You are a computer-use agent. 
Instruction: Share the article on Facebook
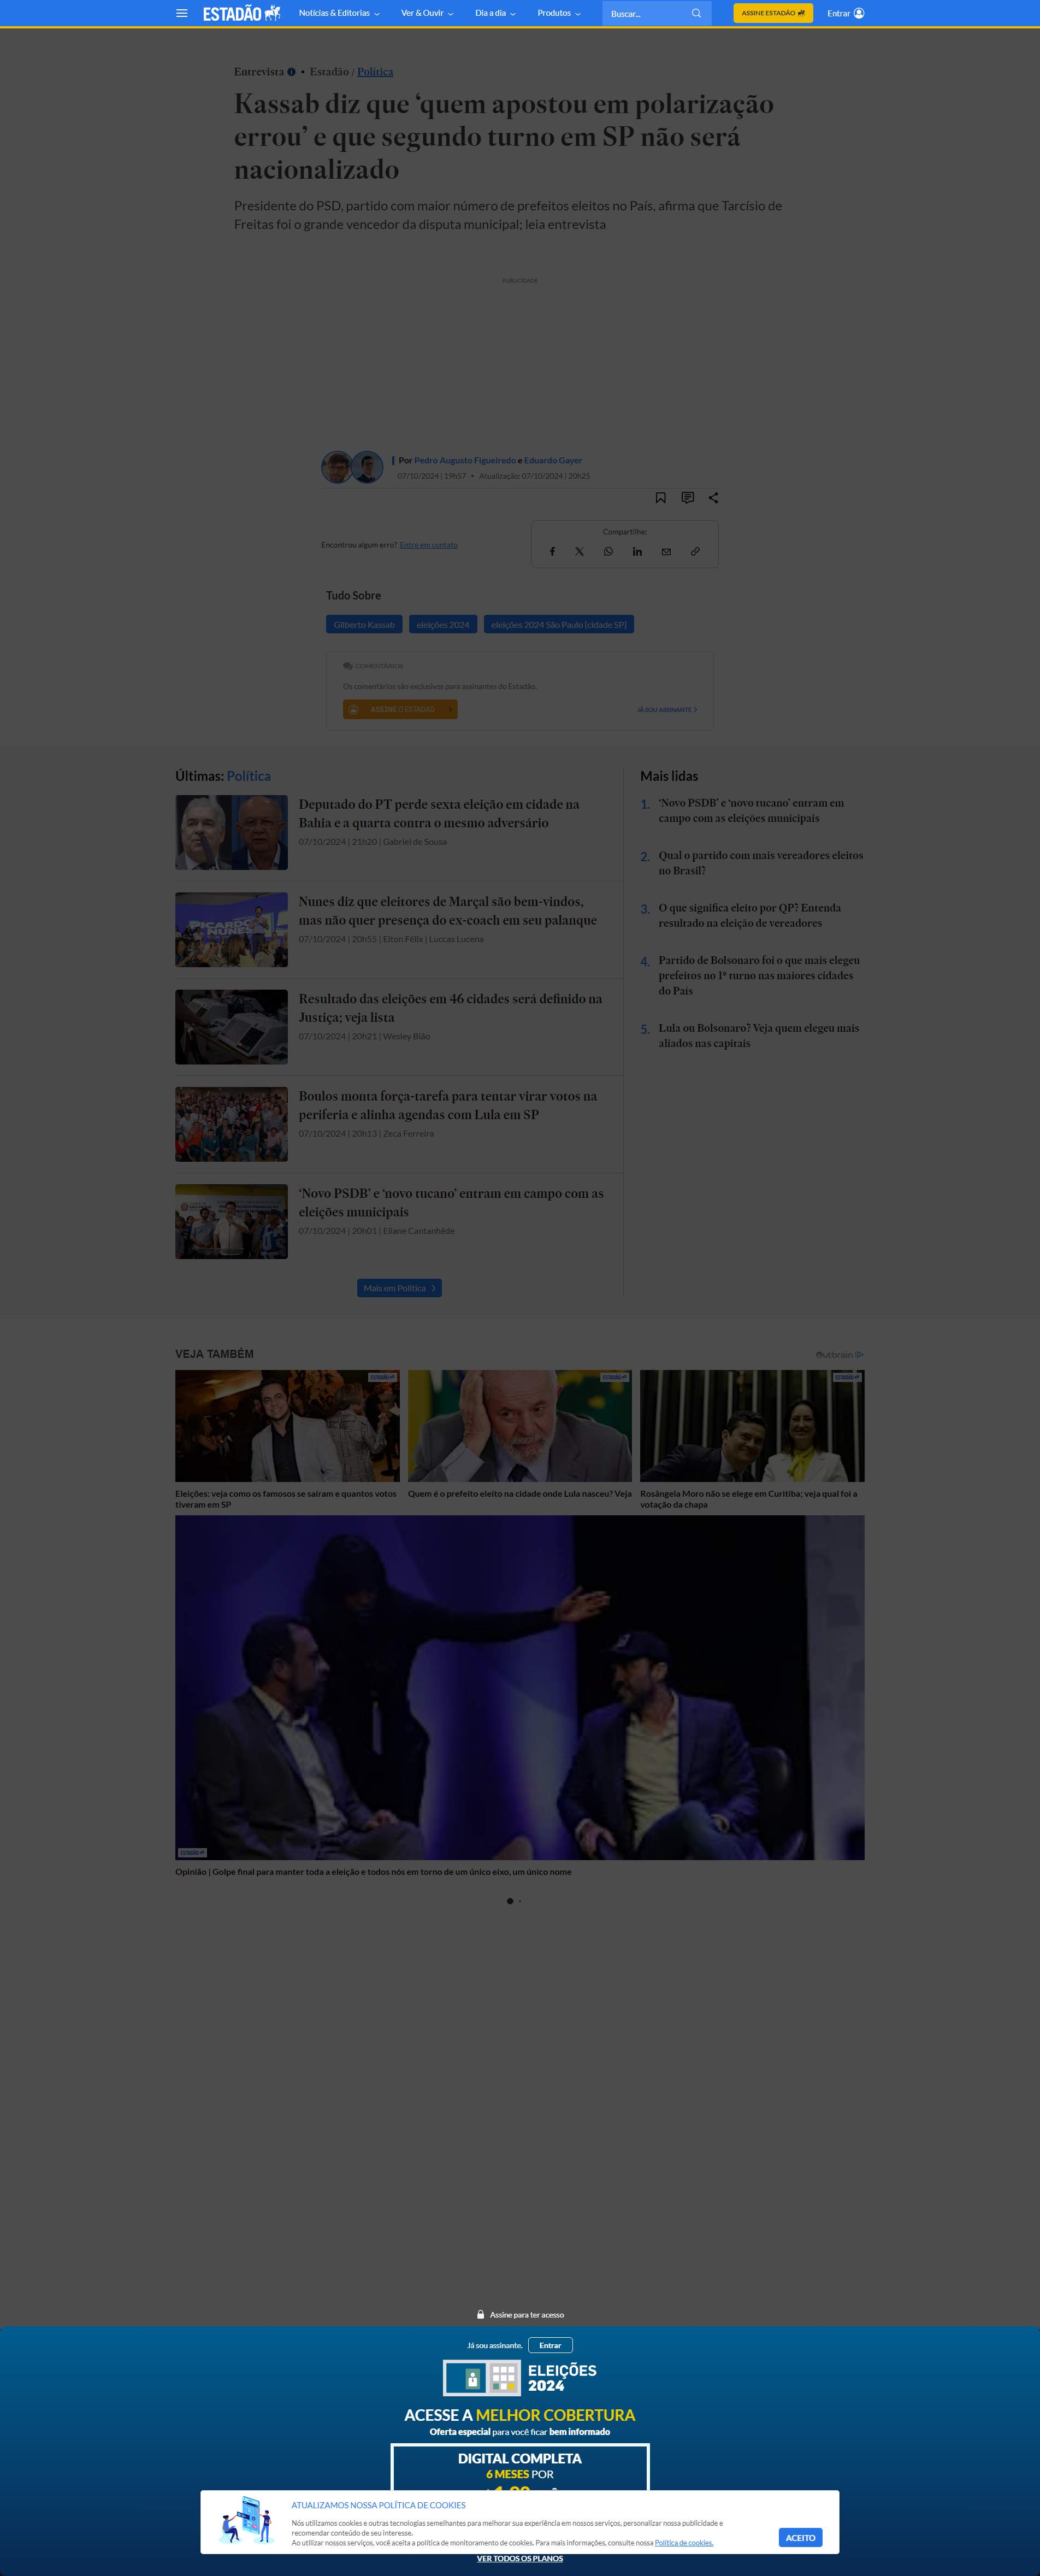pos(552,552)
